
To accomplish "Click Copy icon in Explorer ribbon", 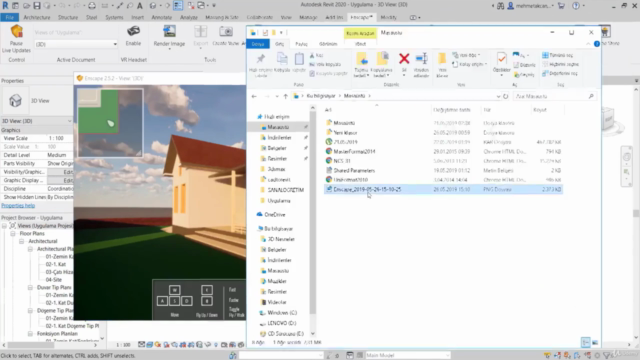I will pyautogui.click(x=282, y=59).
